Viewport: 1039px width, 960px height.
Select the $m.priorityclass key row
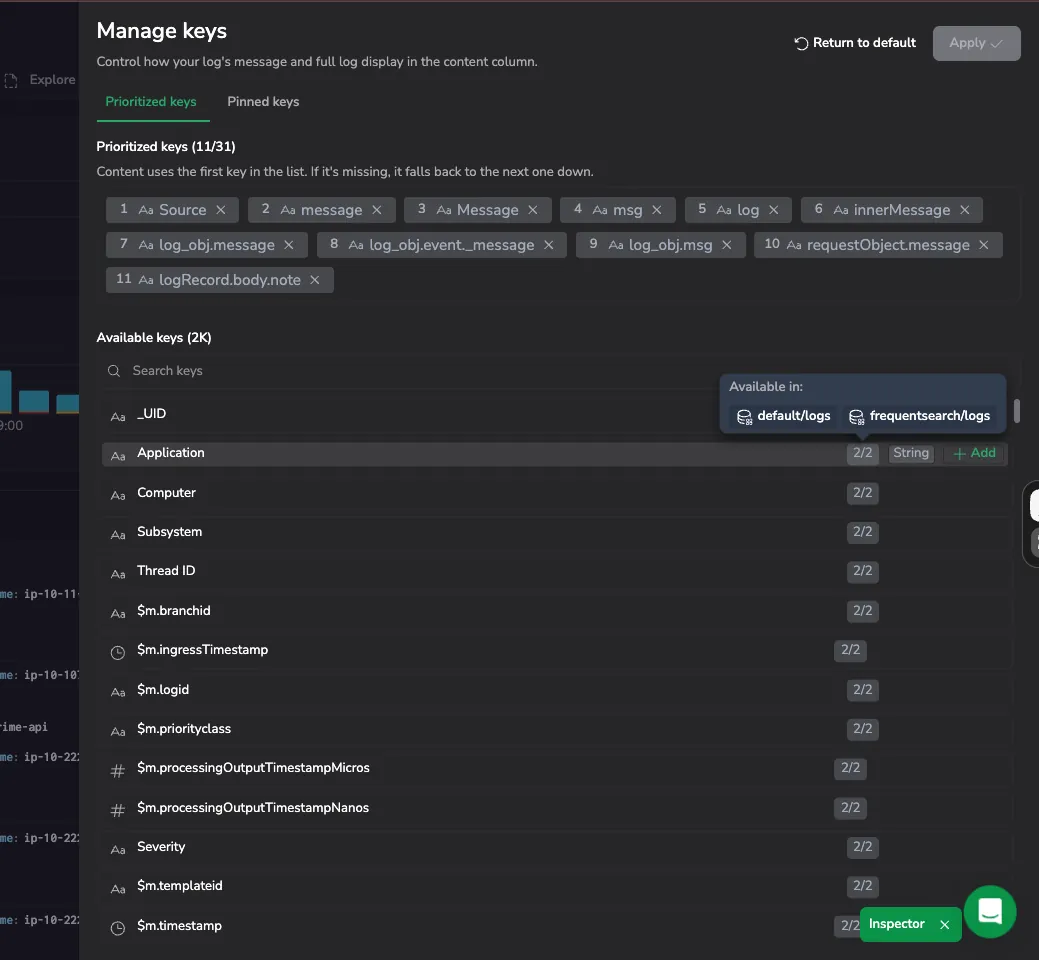[x=555, y=729]
